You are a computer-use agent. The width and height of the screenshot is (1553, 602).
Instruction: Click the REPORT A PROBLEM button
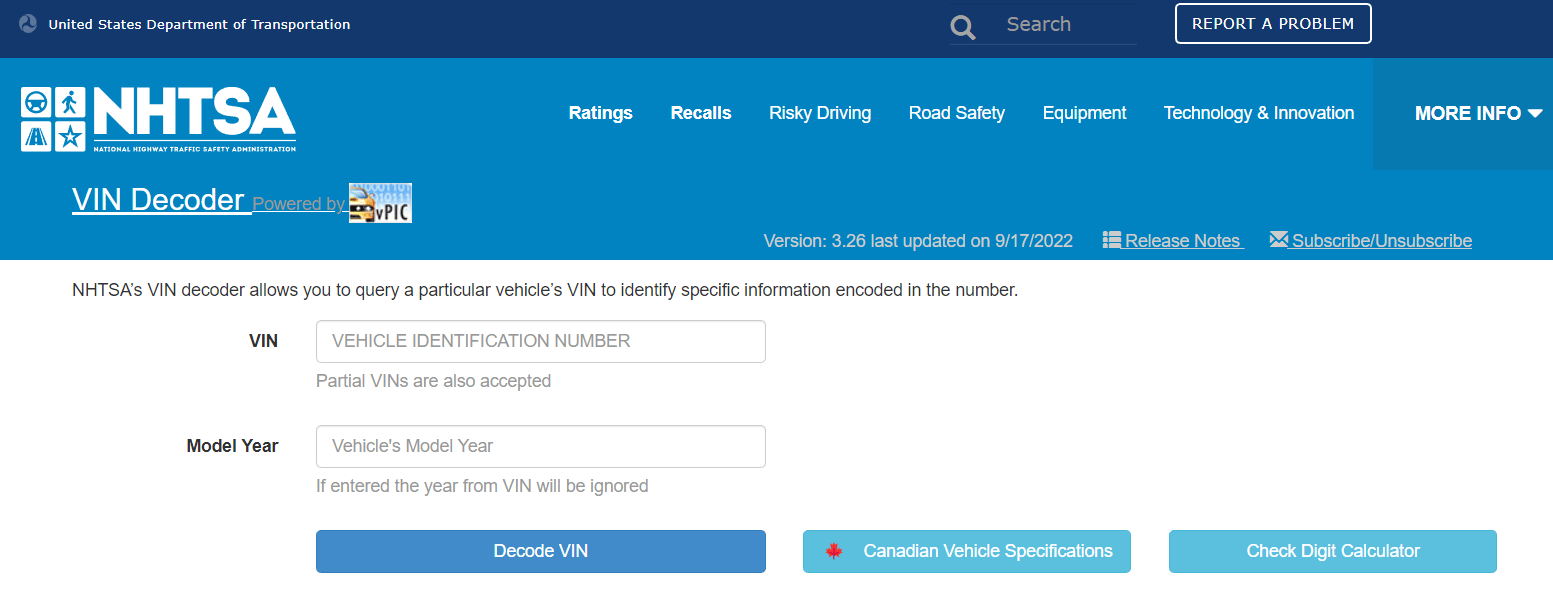(x=1272, y=23)
